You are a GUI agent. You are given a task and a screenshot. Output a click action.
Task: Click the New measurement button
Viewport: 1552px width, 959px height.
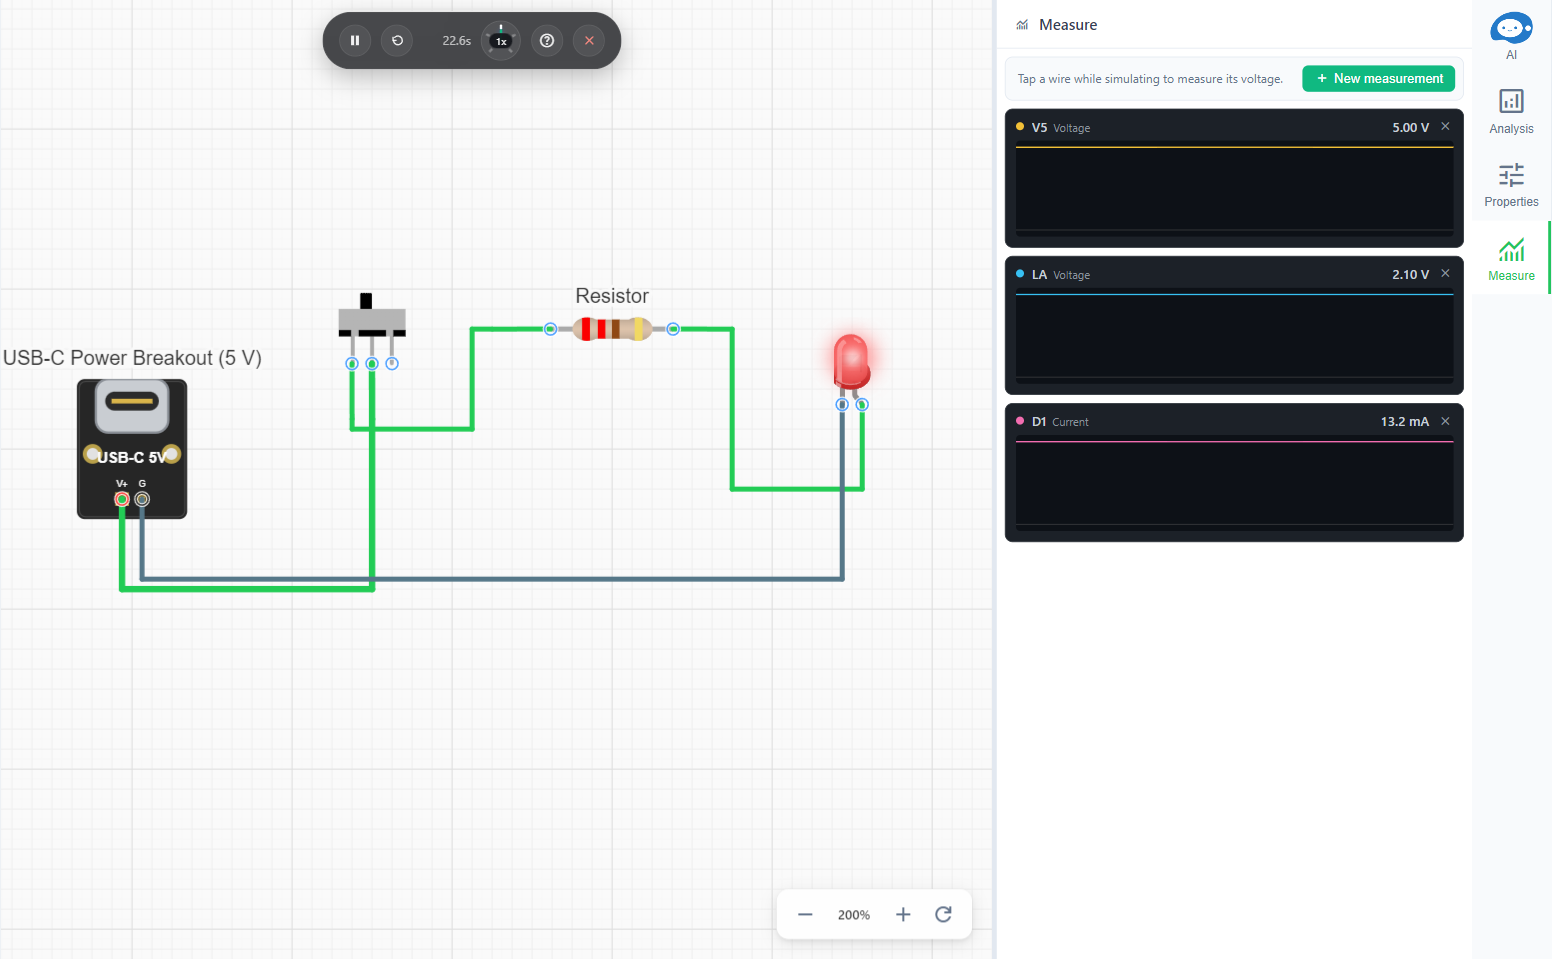[1378, 78]
